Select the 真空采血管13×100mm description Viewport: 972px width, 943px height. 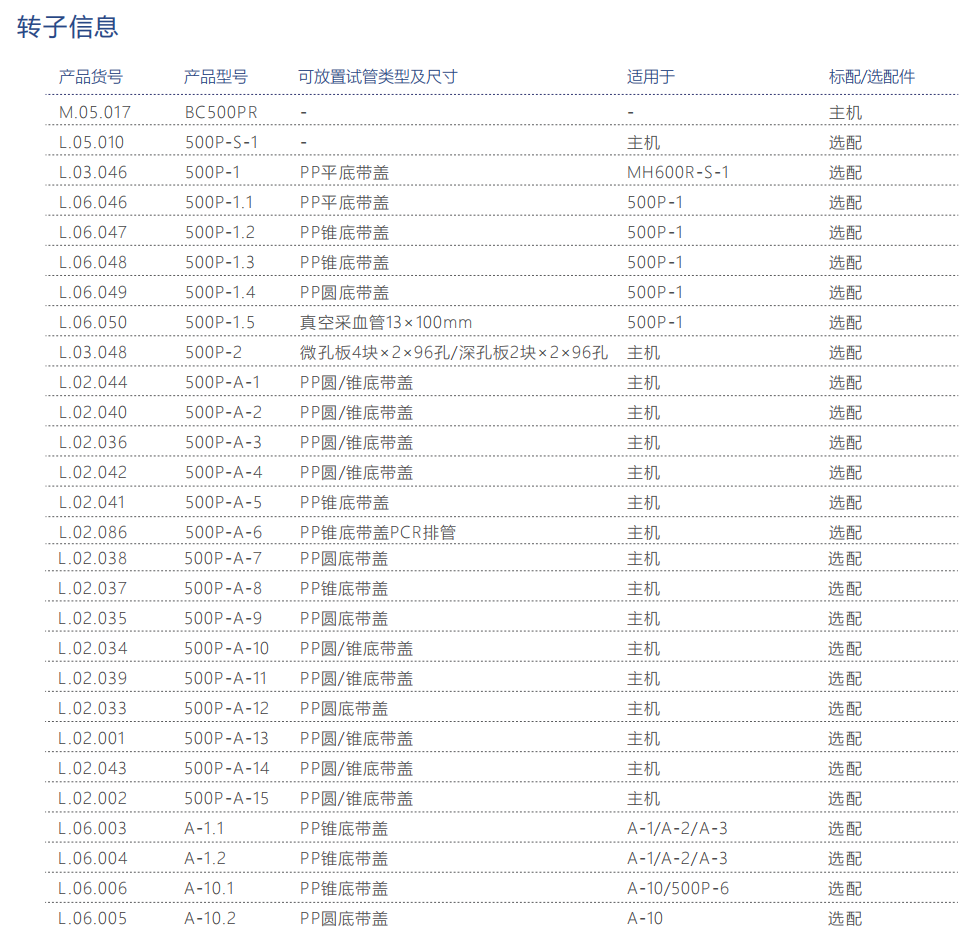(386, 323)
